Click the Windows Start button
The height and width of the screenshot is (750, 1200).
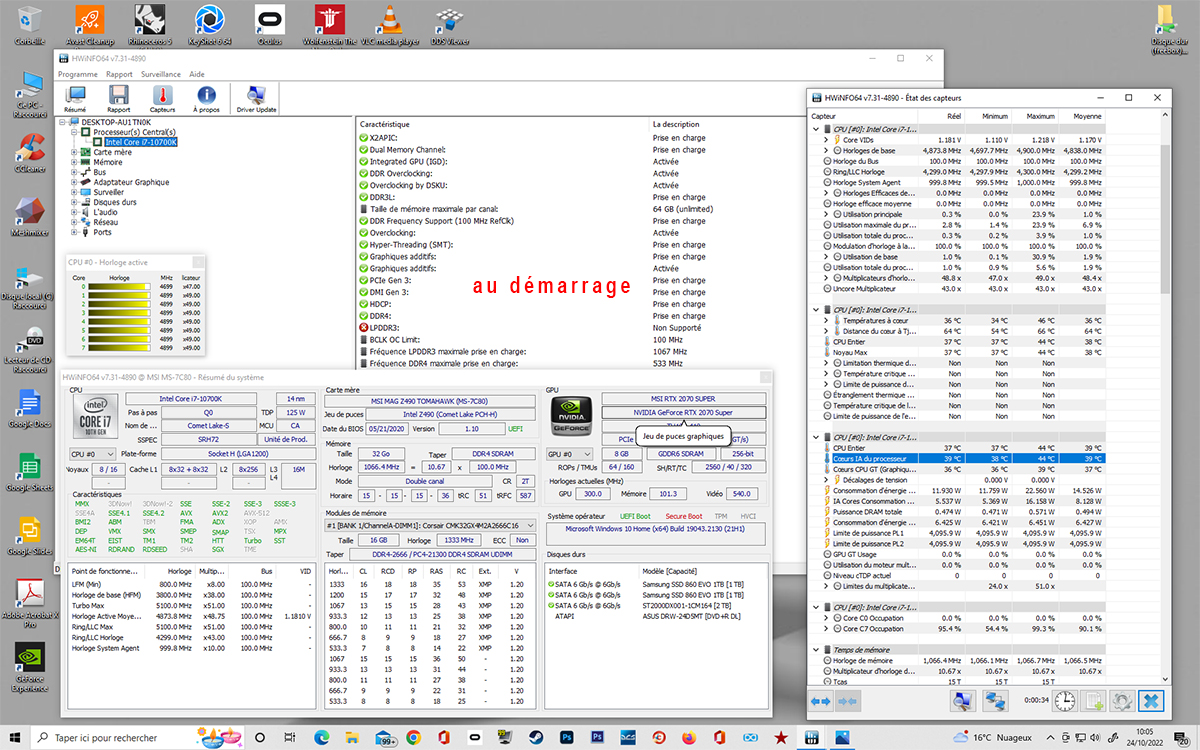point(15,738)
